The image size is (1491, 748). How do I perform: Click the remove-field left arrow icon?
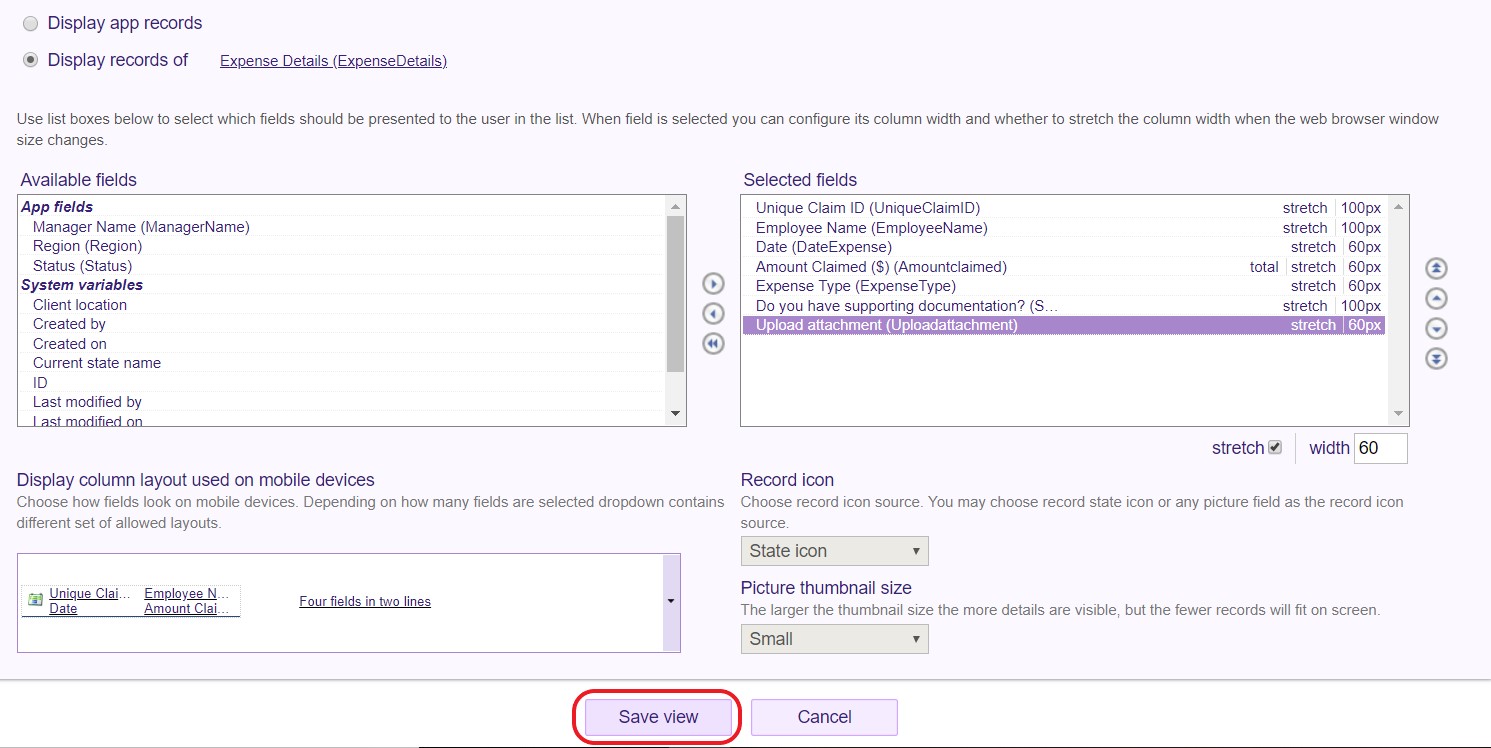[712, 314]
